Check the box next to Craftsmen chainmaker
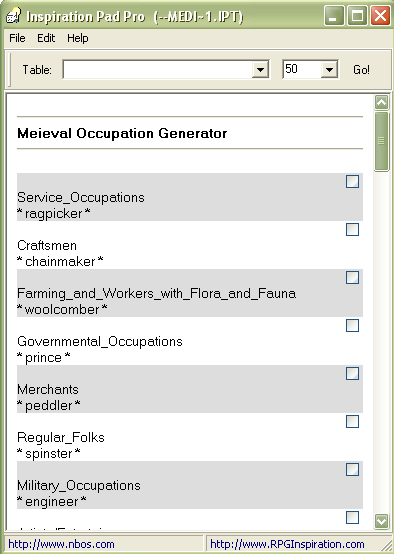394x554 pixels. coord(352,230)
